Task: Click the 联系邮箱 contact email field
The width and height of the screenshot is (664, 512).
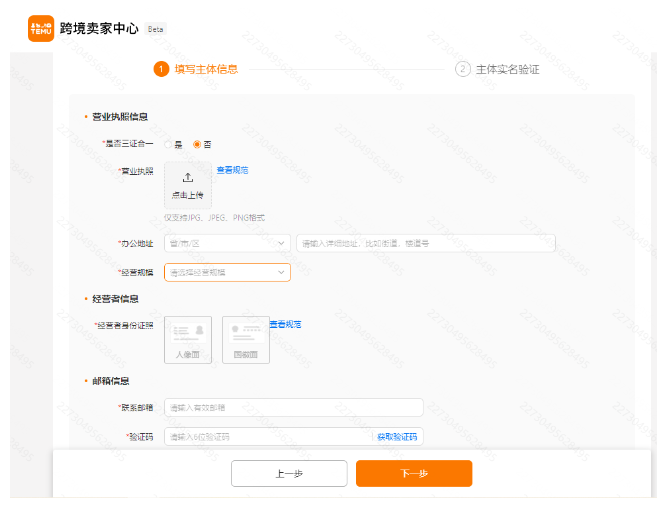Action: [293, 408]
